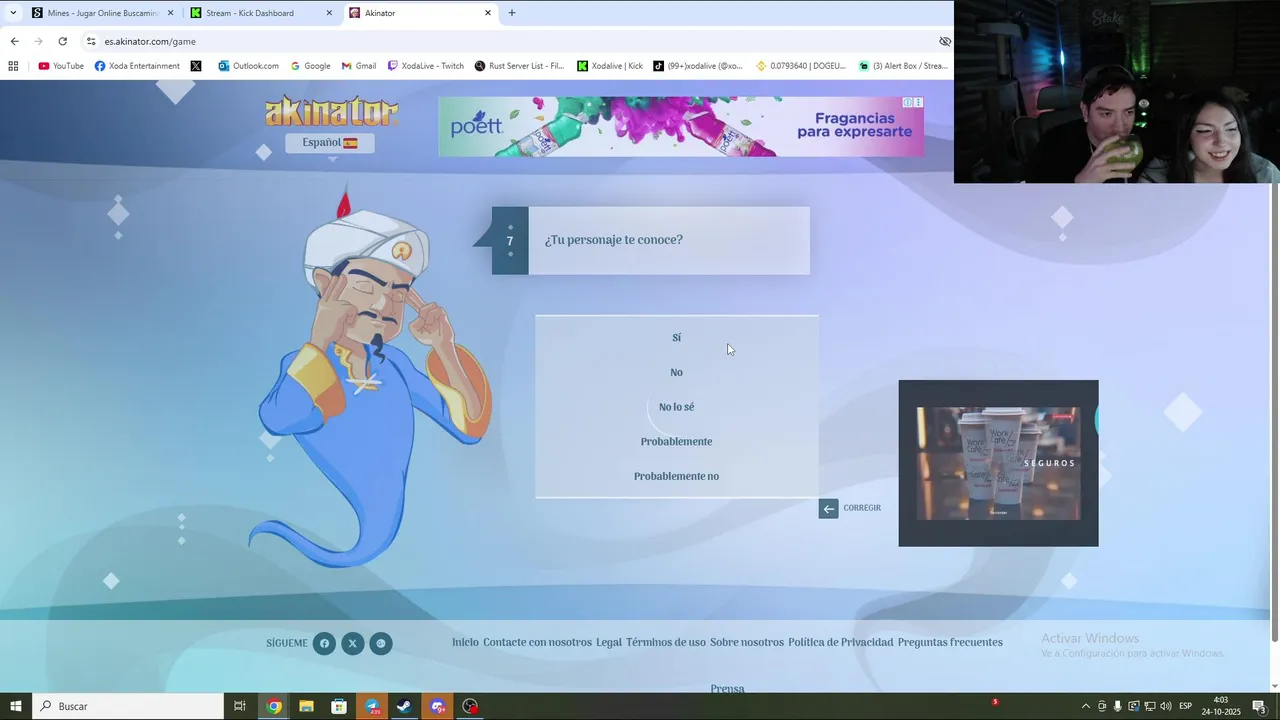Choose the 'No lo sé' answer
This screenshot has width=1280, height=720.
[676, 407]
